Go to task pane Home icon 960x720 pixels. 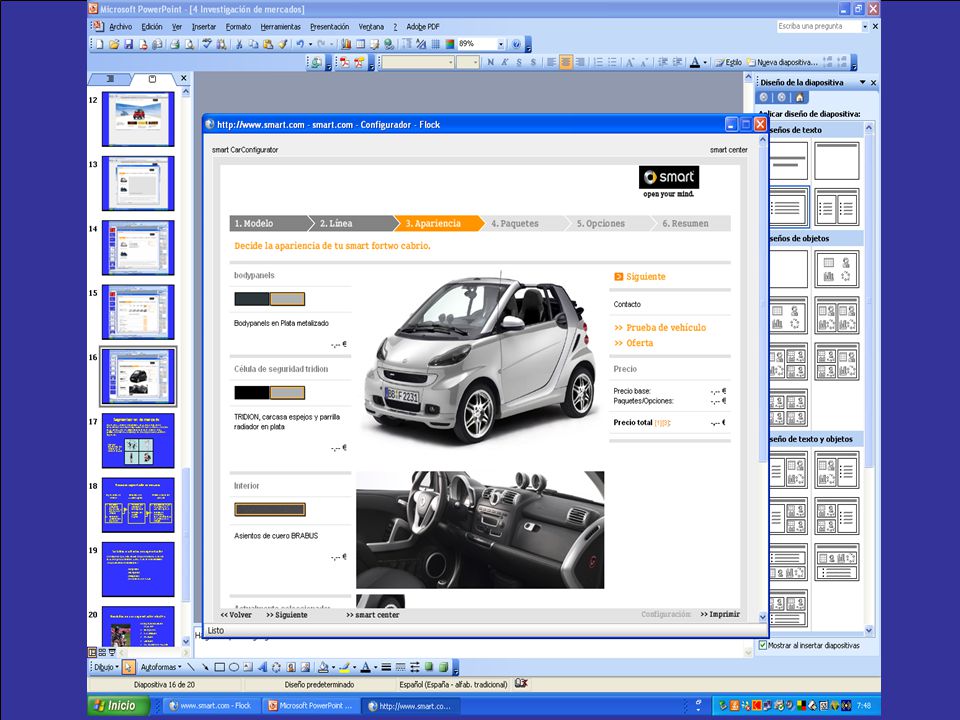[x=799, y=97]
